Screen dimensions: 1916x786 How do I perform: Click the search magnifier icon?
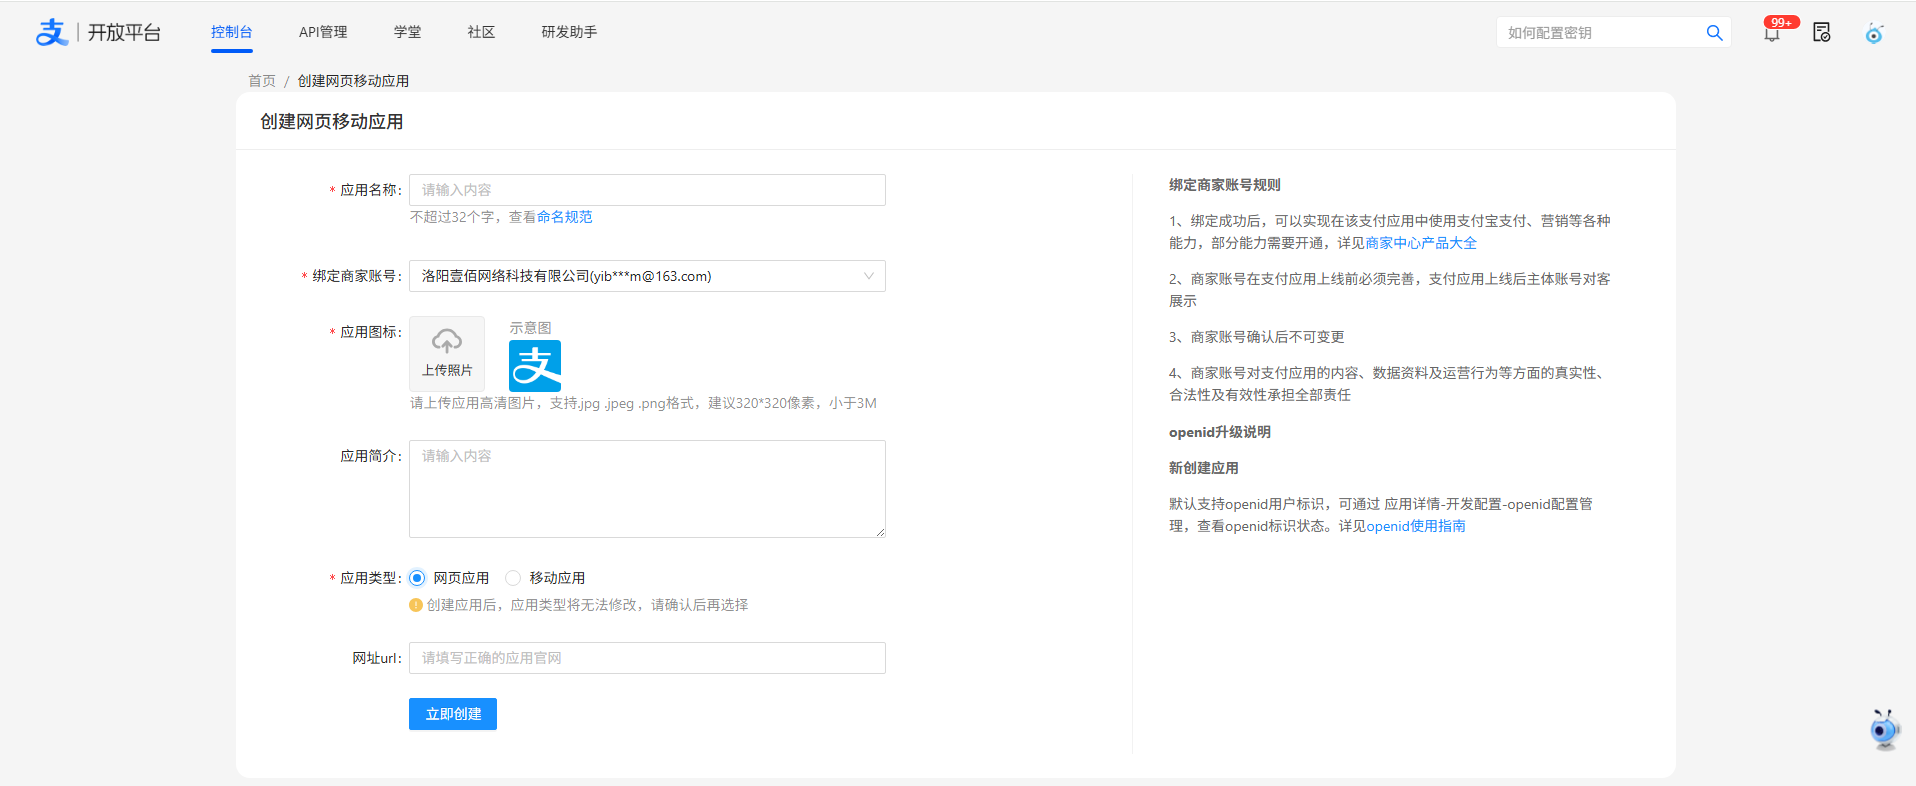click(x=1714, y=33)
